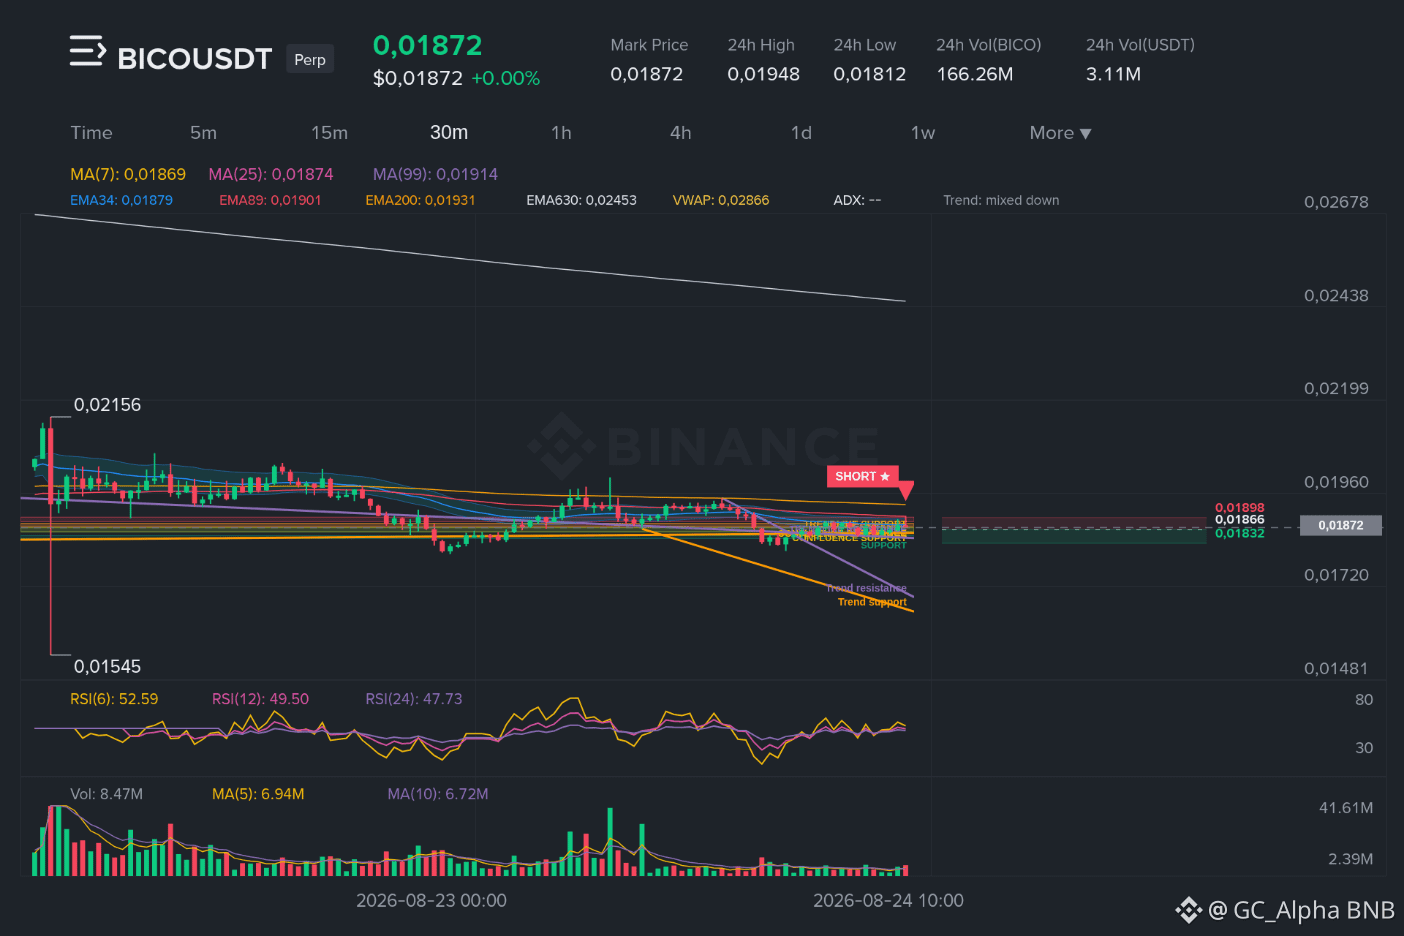Click the volume MA(10): 6.72M label
The height and width of the screenshot is (936, 1404).
point(438,794)
